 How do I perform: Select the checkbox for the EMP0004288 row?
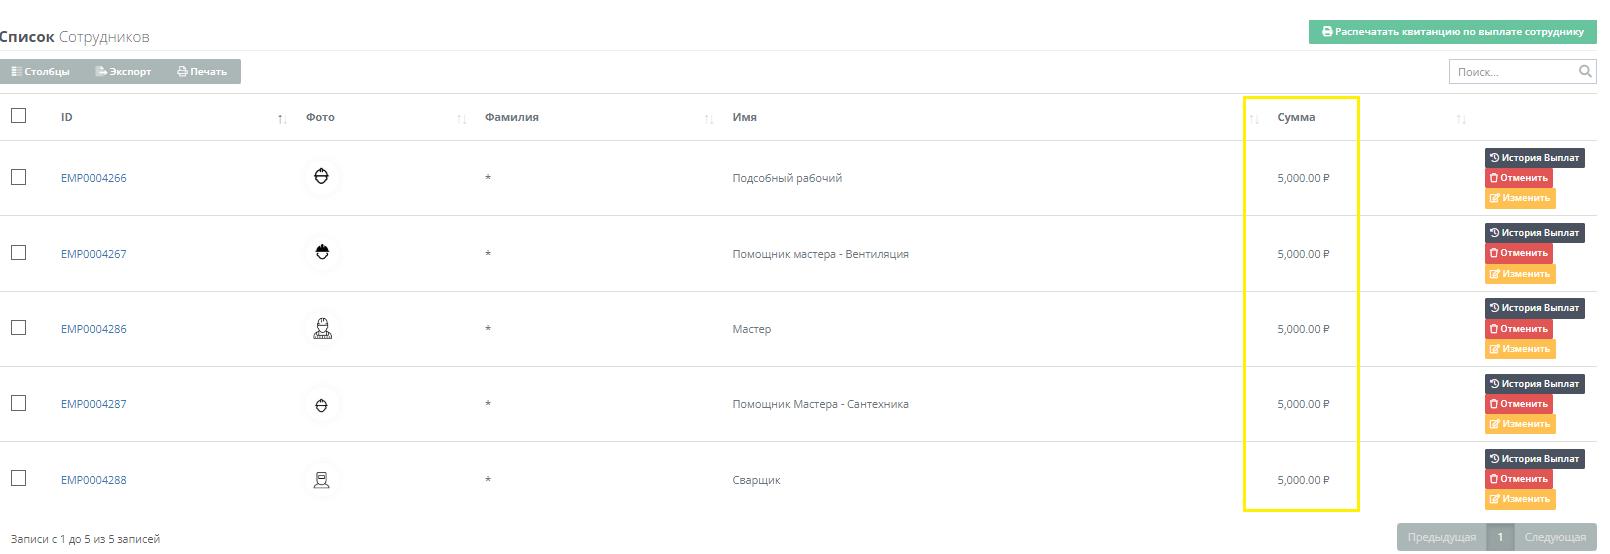(18, 479)
